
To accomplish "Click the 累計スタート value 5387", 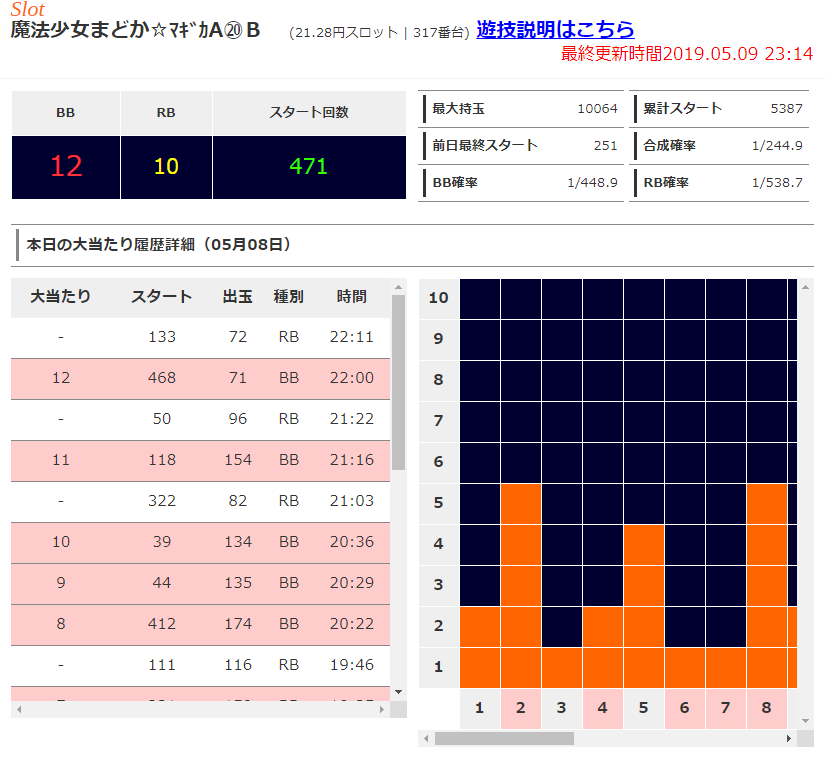I will (787, 108).
